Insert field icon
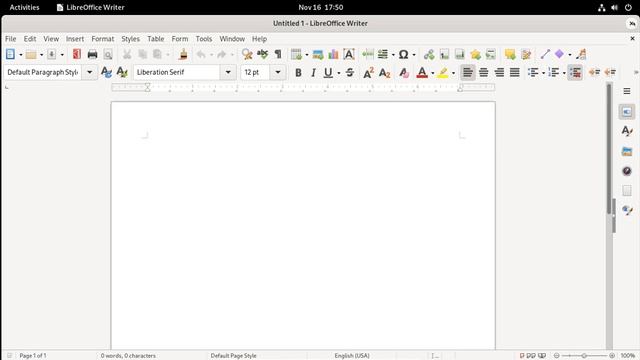Screen dimensions: 640x360 tap(383, 54)
